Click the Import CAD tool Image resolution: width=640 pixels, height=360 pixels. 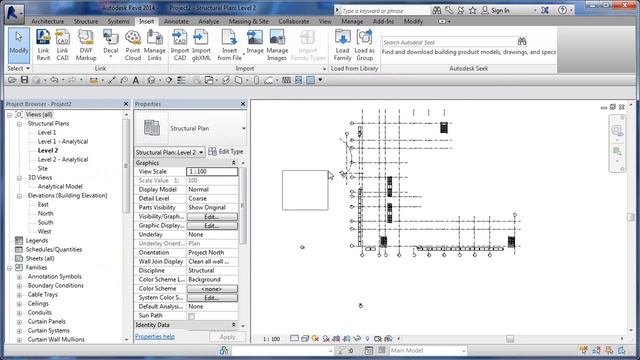coord(180,45)
